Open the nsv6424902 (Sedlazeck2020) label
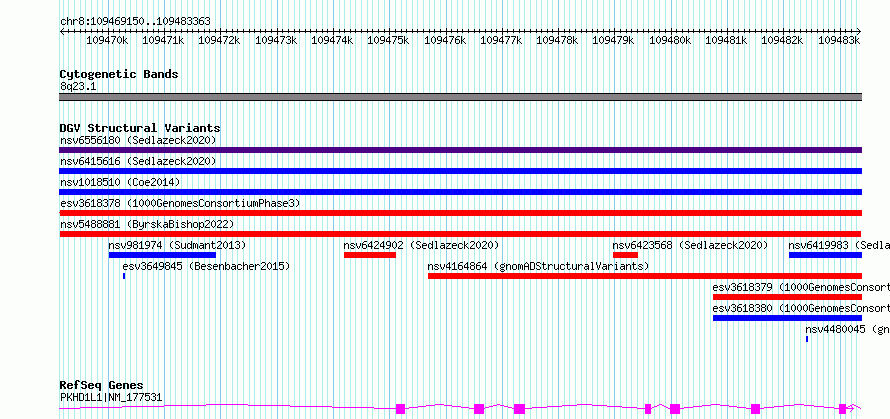Viewport: 890px width, 419px height. [x=421, y=245]
